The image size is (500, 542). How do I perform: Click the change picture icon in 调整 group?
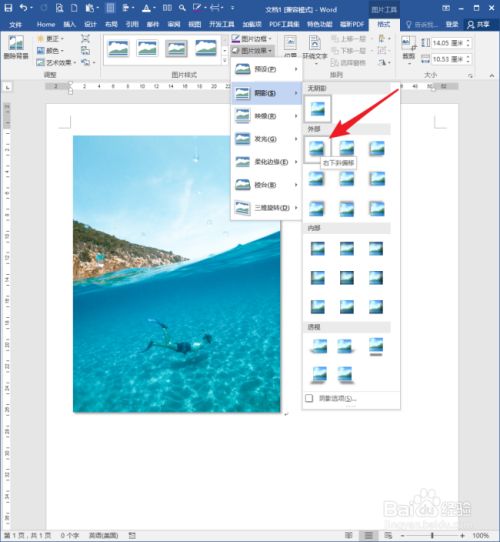tap(85, 50)
